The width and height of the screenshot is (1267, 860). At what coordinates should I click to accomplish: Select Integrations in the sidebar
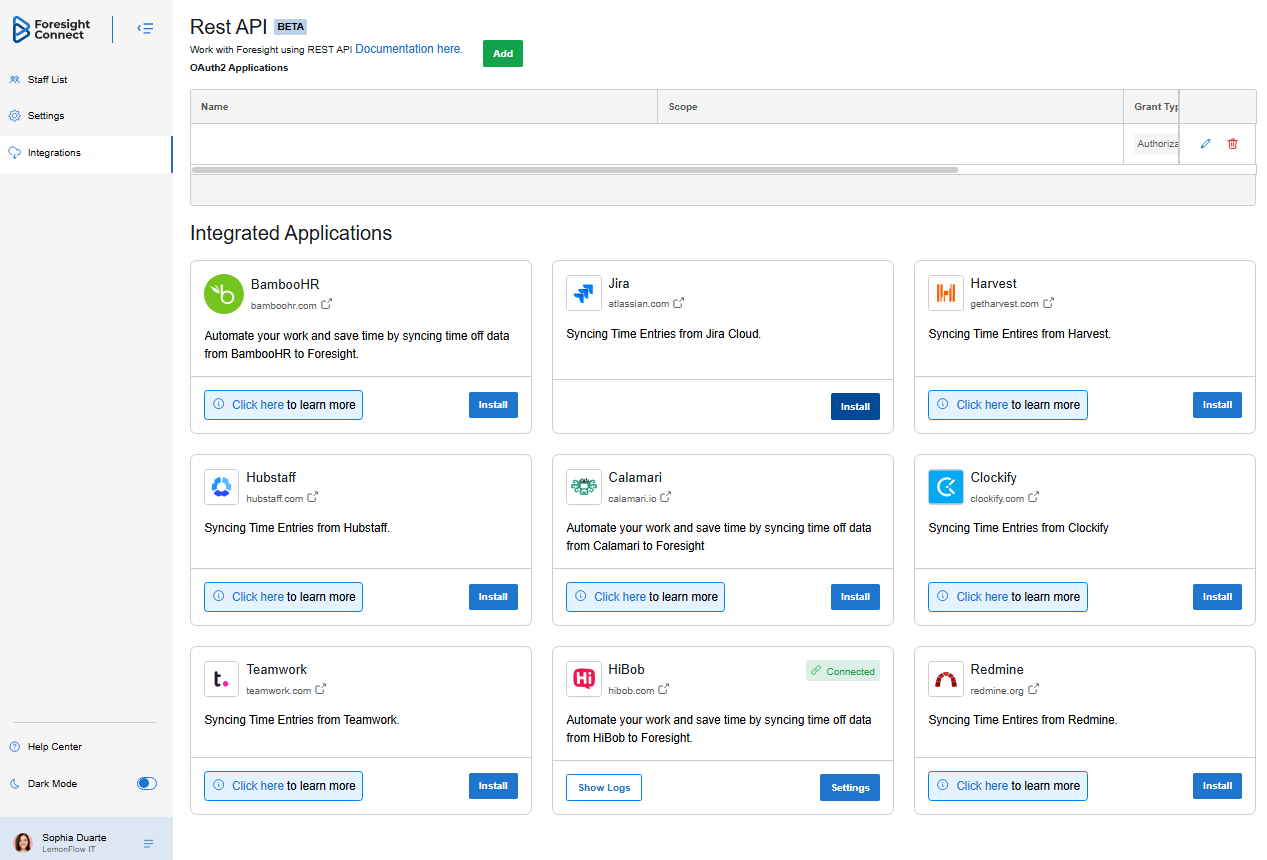coord(86,153)
